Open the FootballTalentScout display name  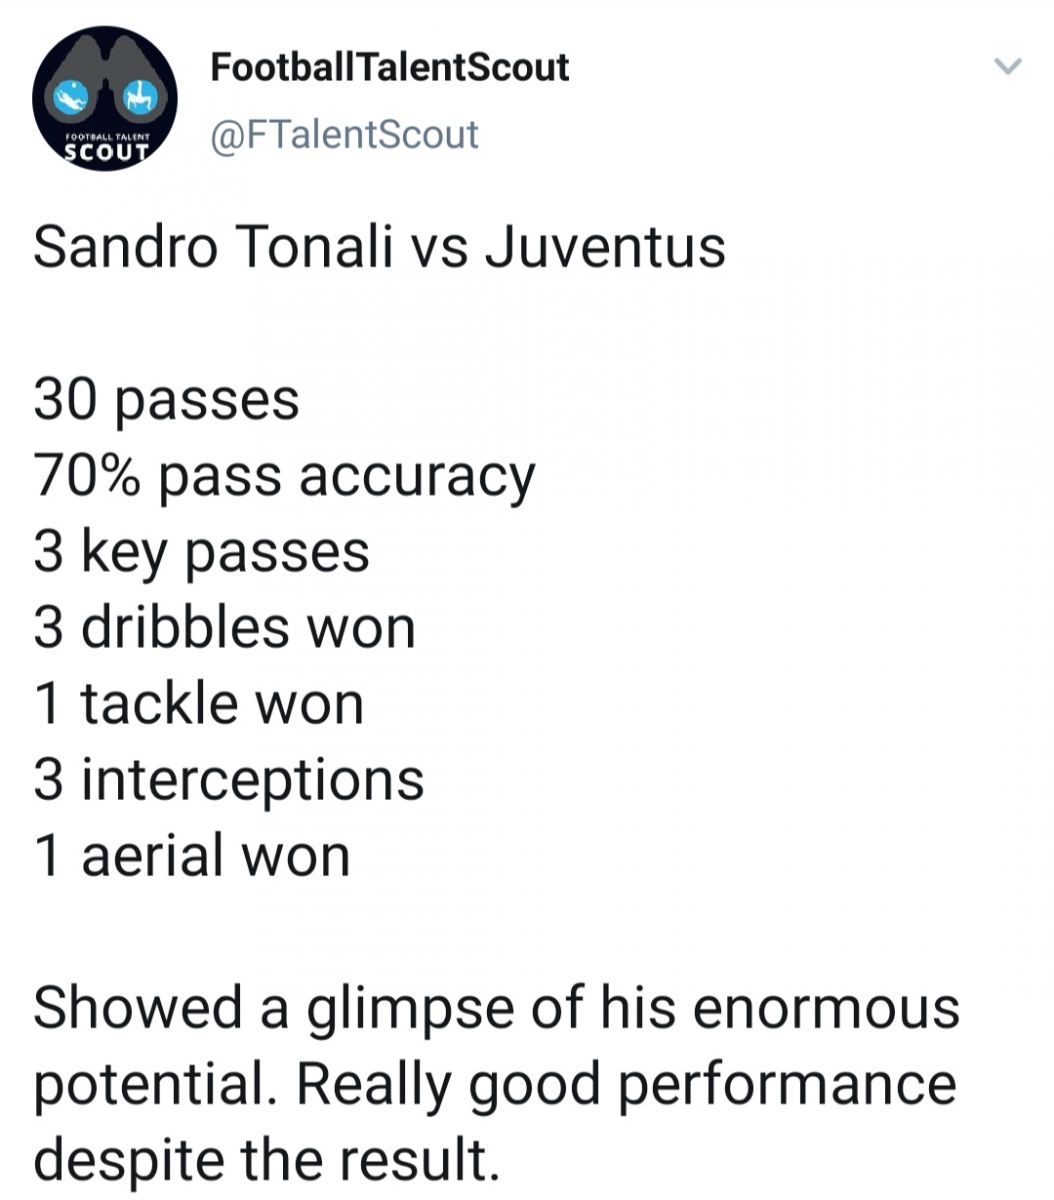coord(390,68)
